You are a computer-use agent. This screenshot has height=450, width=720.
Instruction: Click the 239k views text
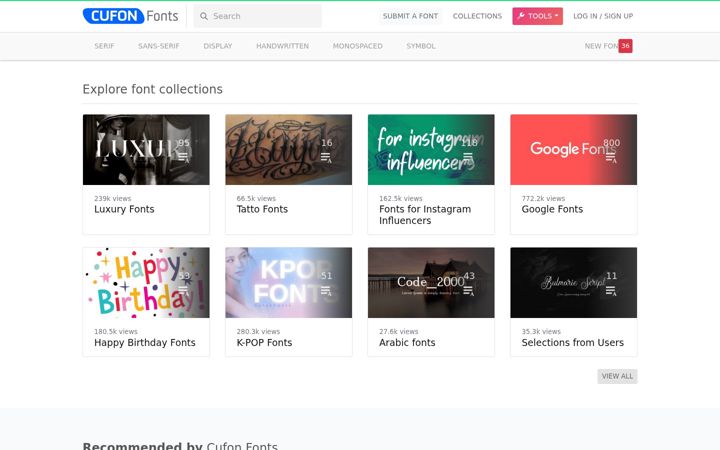click(x=112, y=198)
